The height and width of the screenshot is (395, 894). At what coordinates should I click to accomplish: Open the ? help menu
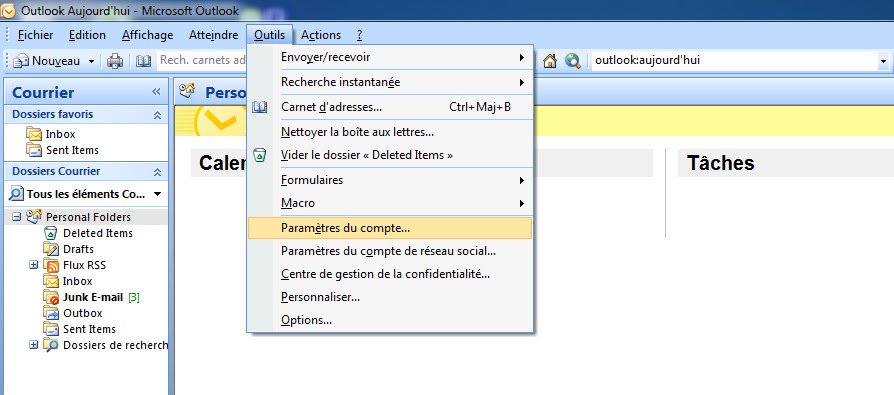click(359, 35)
